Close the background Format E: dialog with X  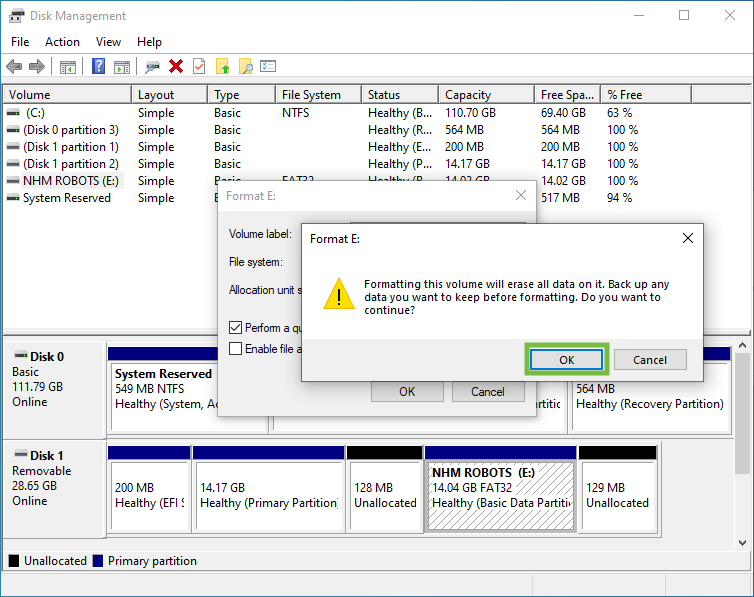[x=521, y=195]
